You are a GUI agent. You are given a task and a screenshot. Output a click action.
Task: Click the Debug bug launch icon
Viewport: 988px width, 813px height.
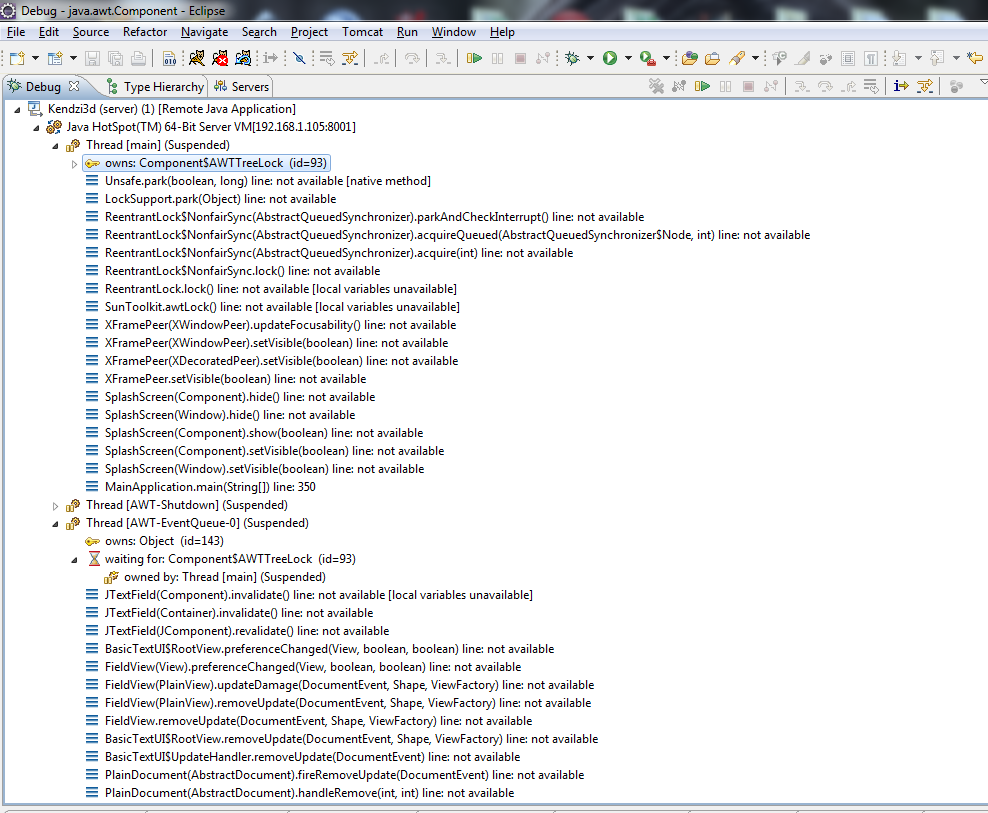point(572,58)
